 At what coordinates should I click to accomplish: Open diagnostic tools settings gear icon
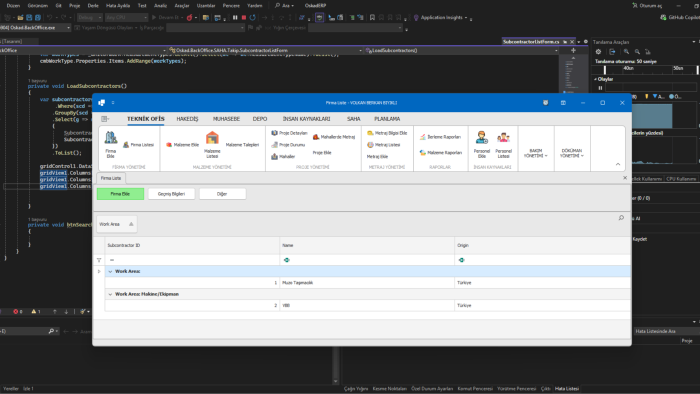click(x=599, y=52)
